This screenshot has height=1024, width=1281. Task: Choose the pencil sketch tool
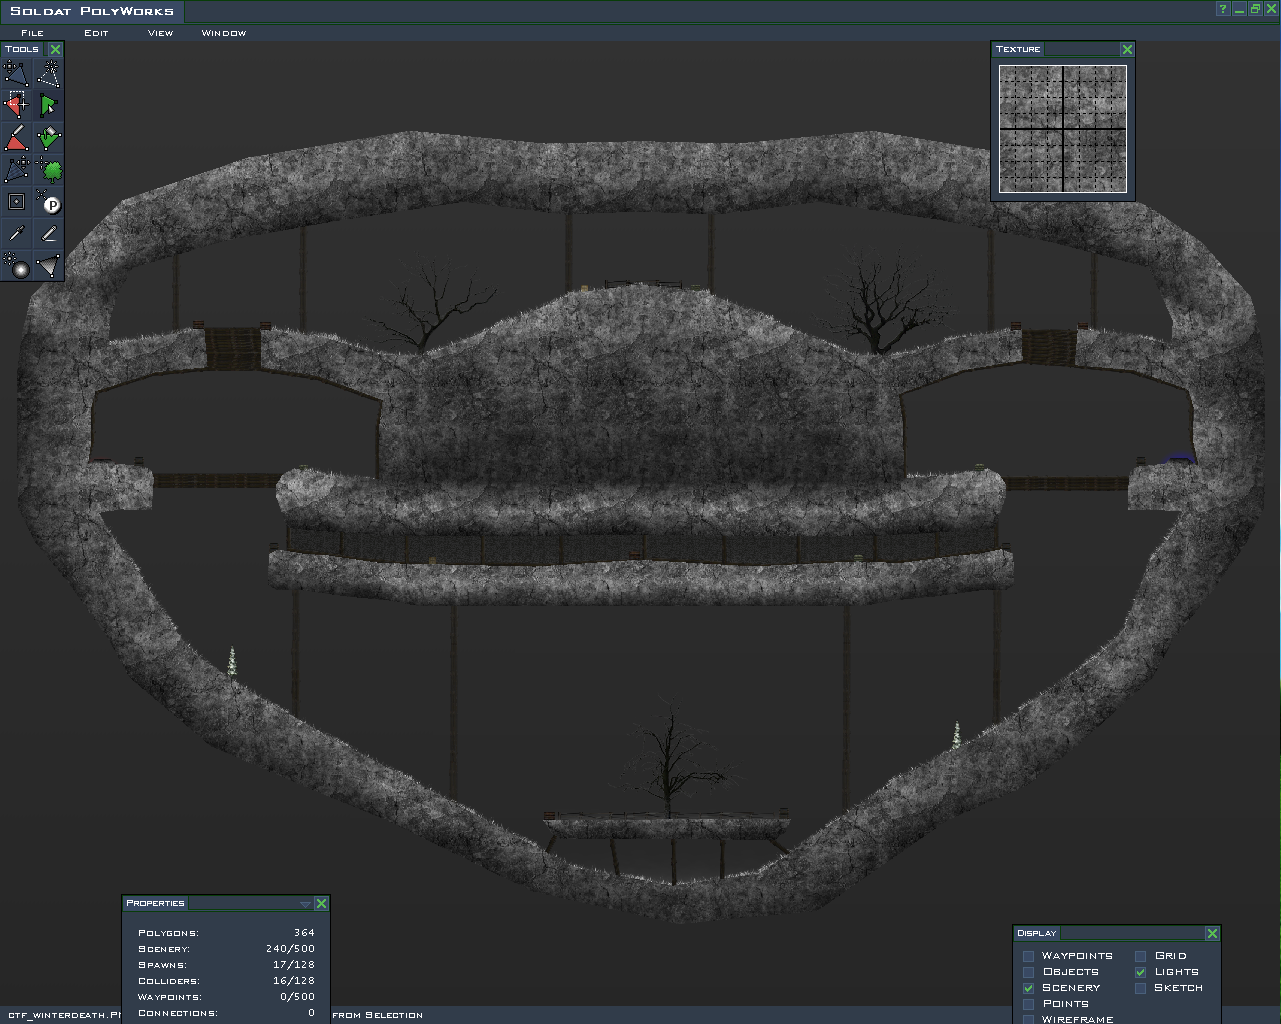coord(48,233)
